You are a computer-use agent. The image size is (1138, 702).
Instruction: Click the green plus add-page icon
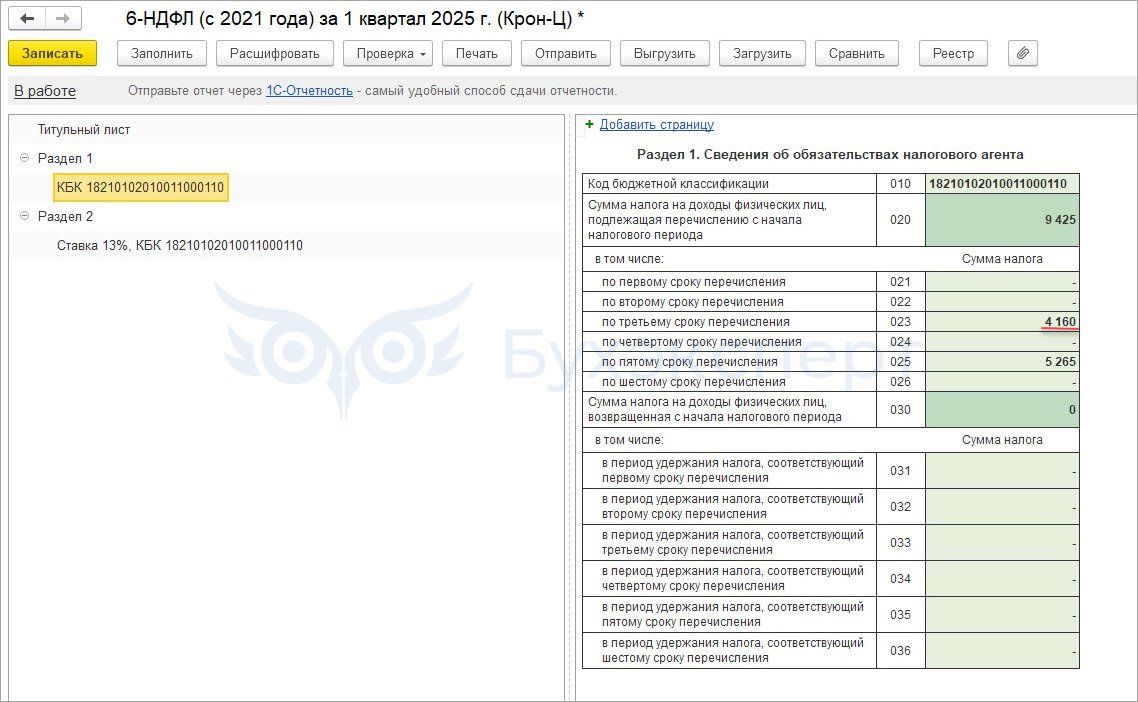(589, 124)
